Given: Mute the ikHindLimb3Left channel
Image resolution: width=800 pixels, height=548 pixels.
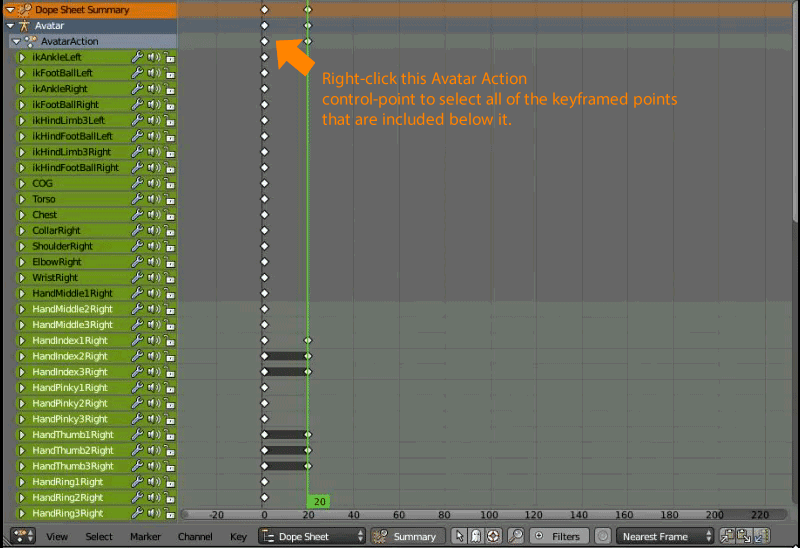Looking at the screenshot, I should tap(154, 120).
